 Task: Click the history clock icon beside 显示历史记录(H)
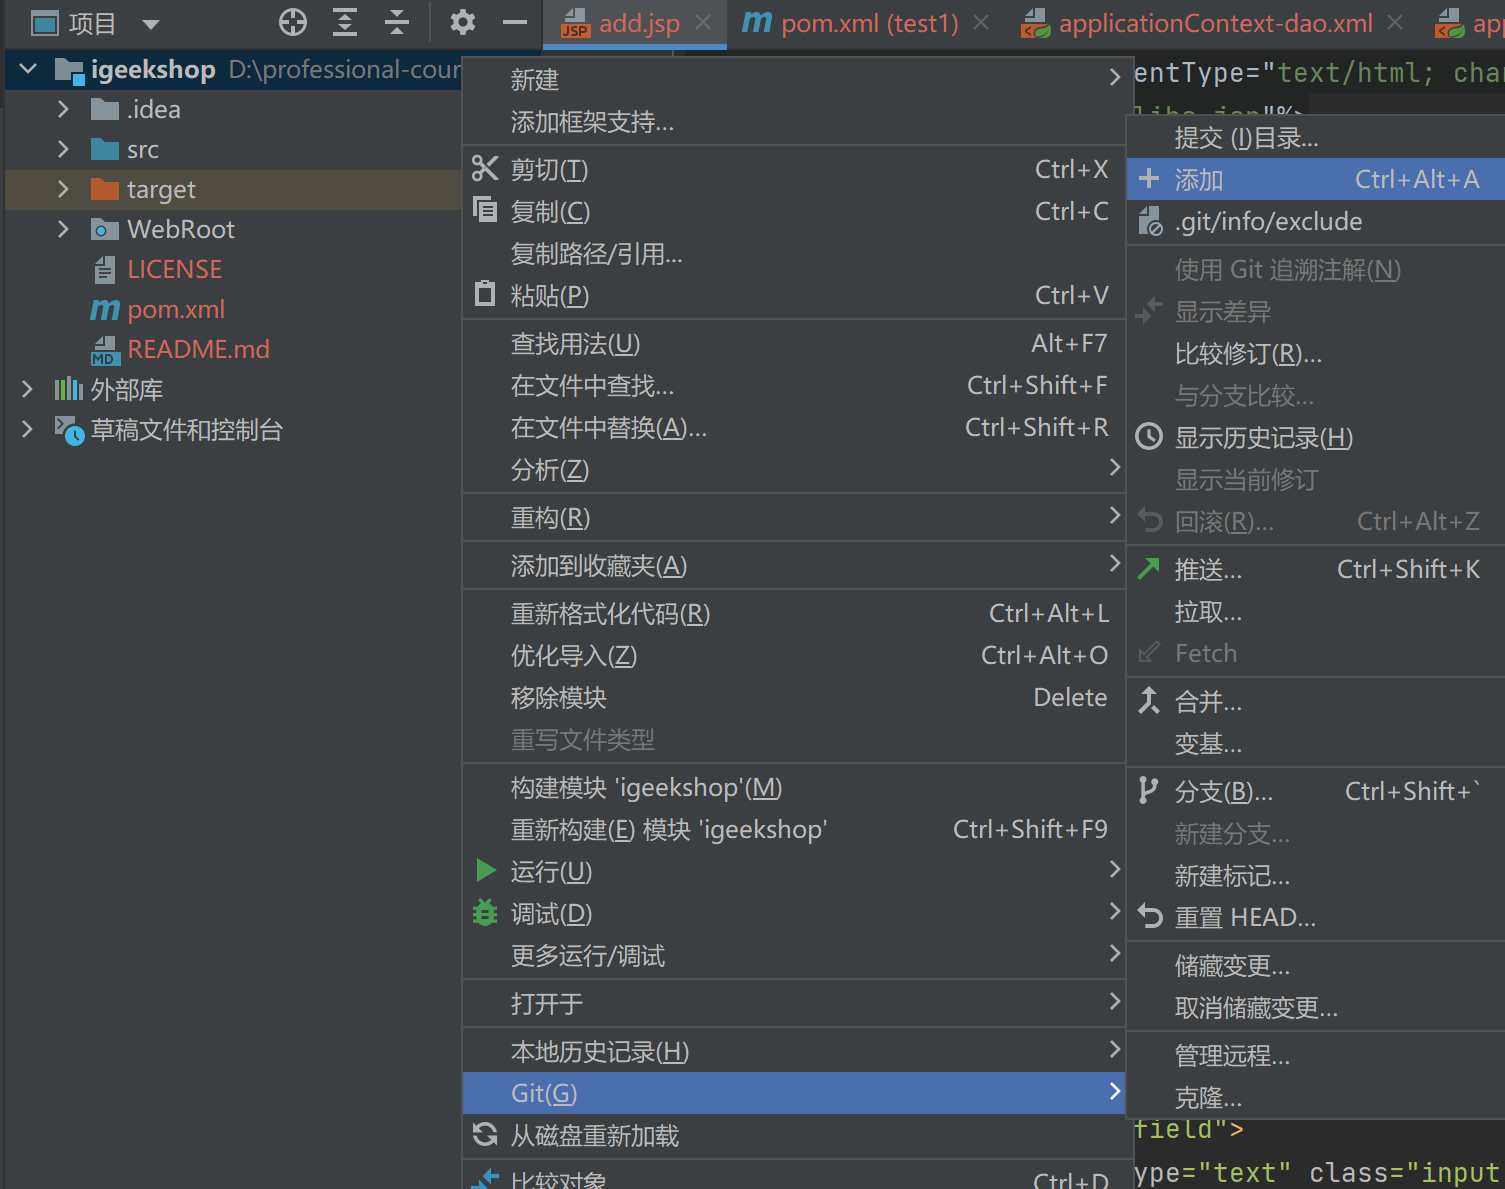tap(1148, 437)
